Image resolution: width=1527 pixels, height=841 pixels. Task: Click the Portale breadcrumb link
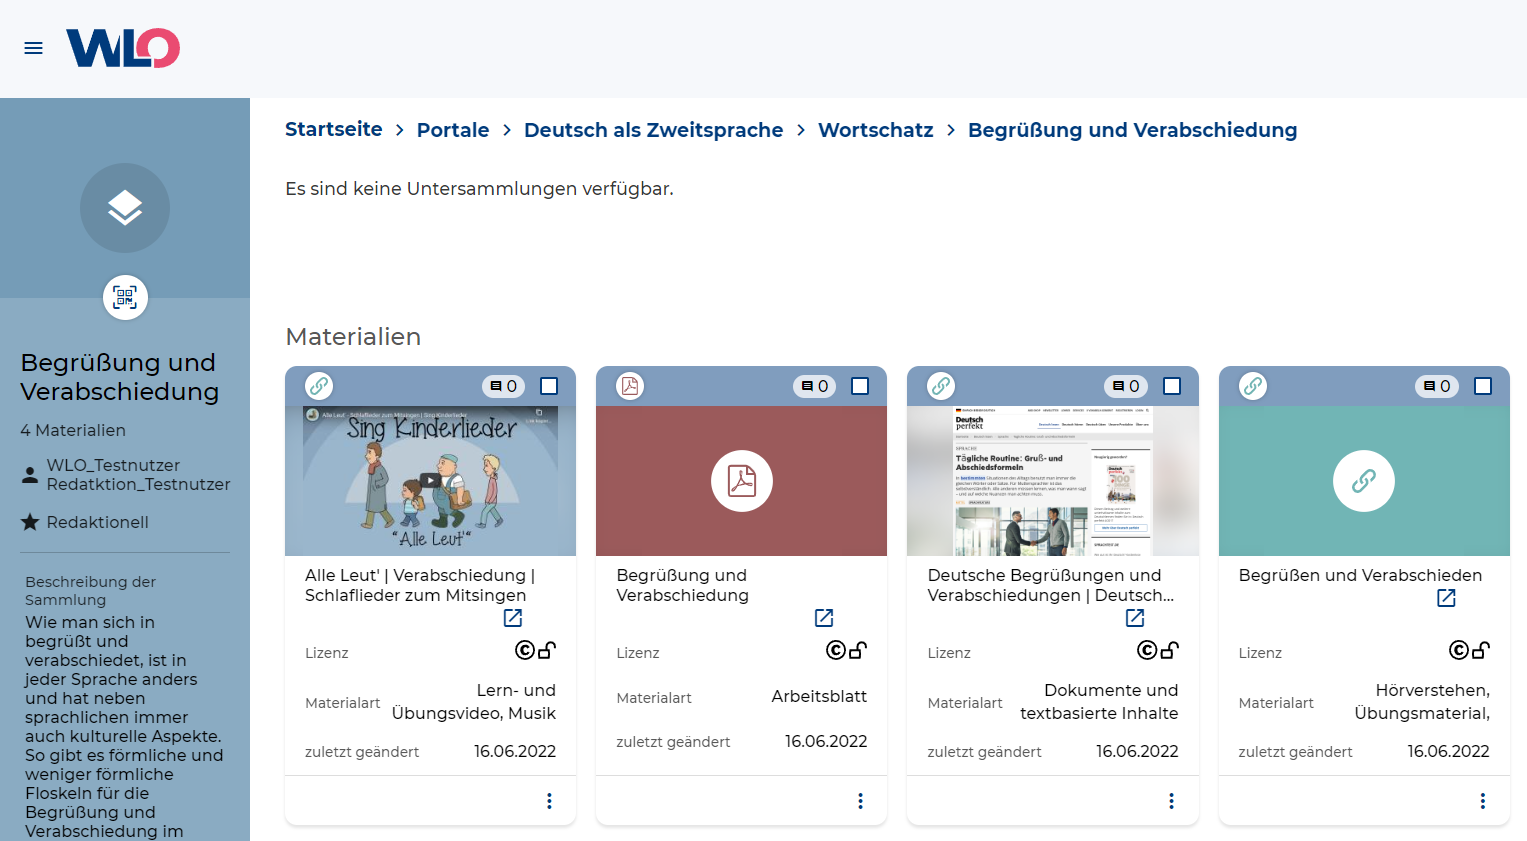click(x=452, y=130)
